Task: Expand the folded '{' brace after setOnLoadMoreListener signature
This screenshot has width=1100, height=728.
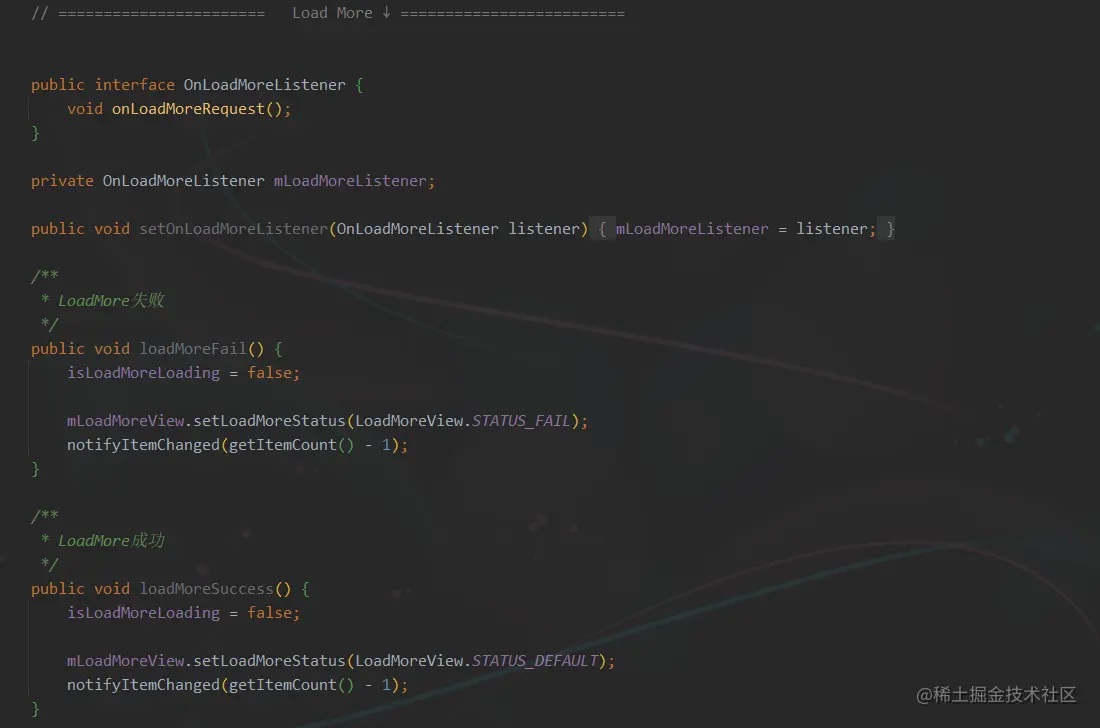Action: click(x=602, y=229)
